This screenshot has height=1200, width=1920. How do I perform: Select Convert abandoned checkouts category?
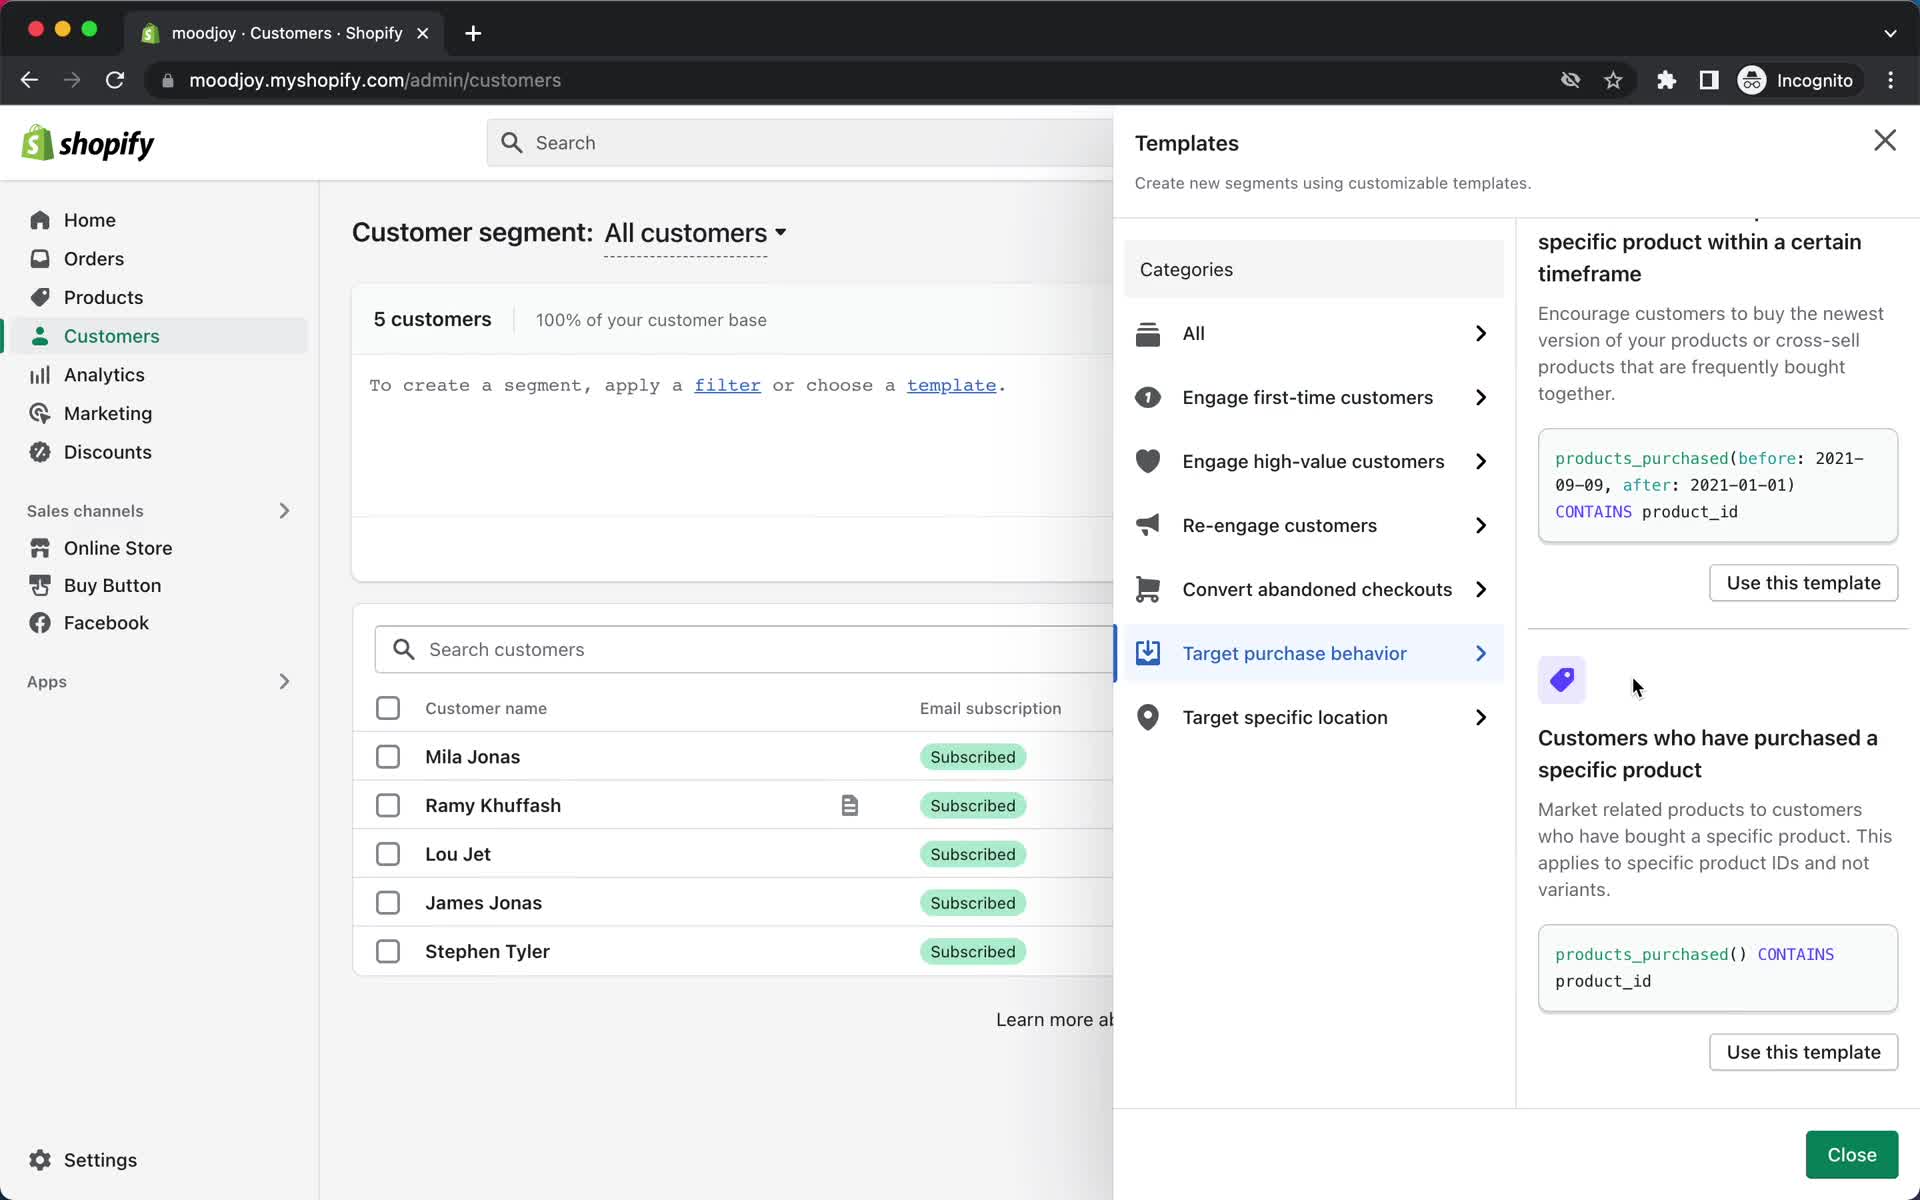point(1313,590)
